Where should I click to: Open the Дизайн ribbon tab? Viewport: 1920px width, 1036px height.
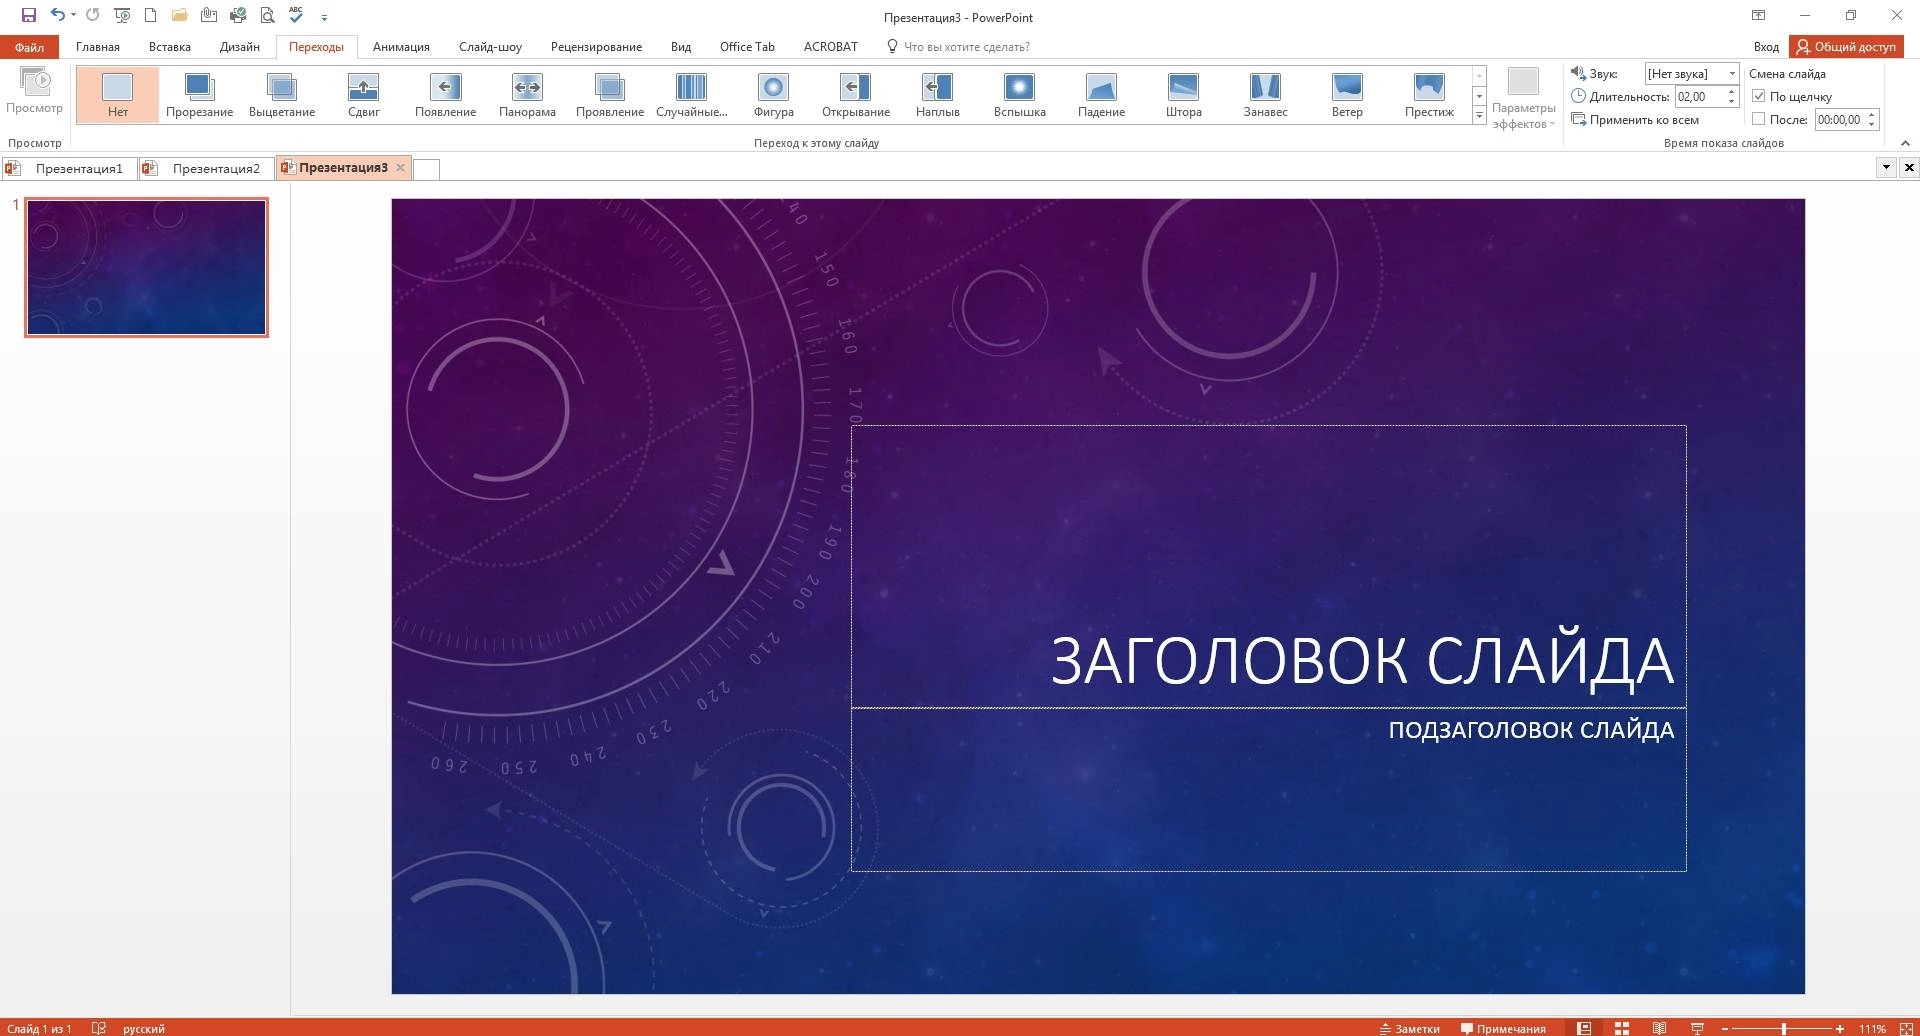240,47
